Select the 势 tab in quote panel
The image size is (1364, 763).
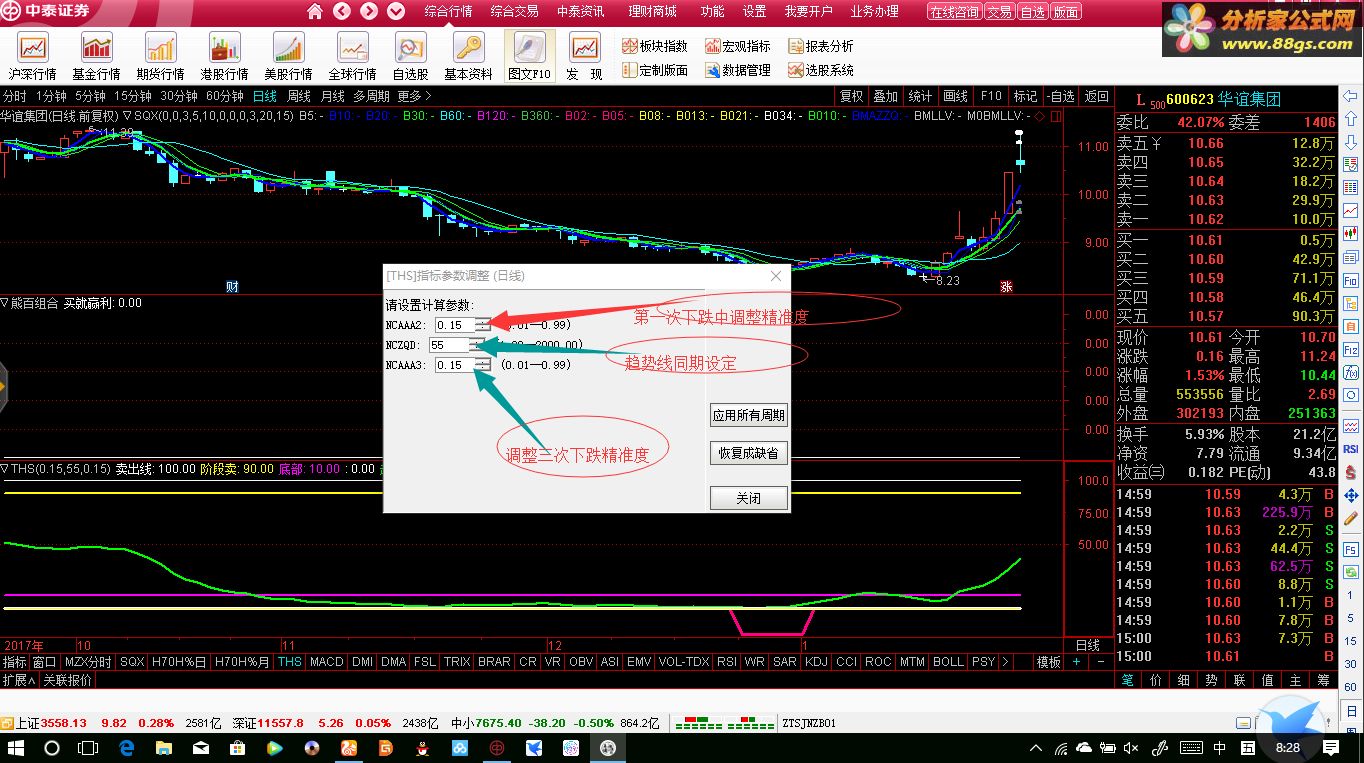(1211, 680)
